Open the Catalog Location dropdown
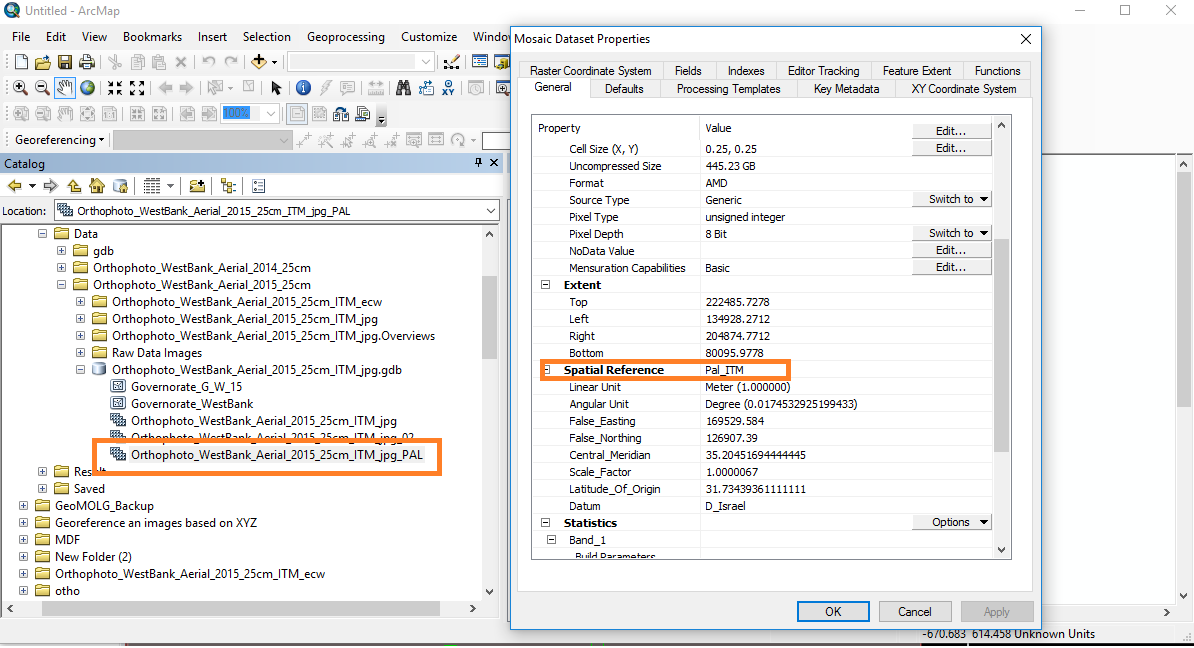Image resolution: width=1194 pixels, height=648 pixels. pyautogui.click(x=490, y=211)
